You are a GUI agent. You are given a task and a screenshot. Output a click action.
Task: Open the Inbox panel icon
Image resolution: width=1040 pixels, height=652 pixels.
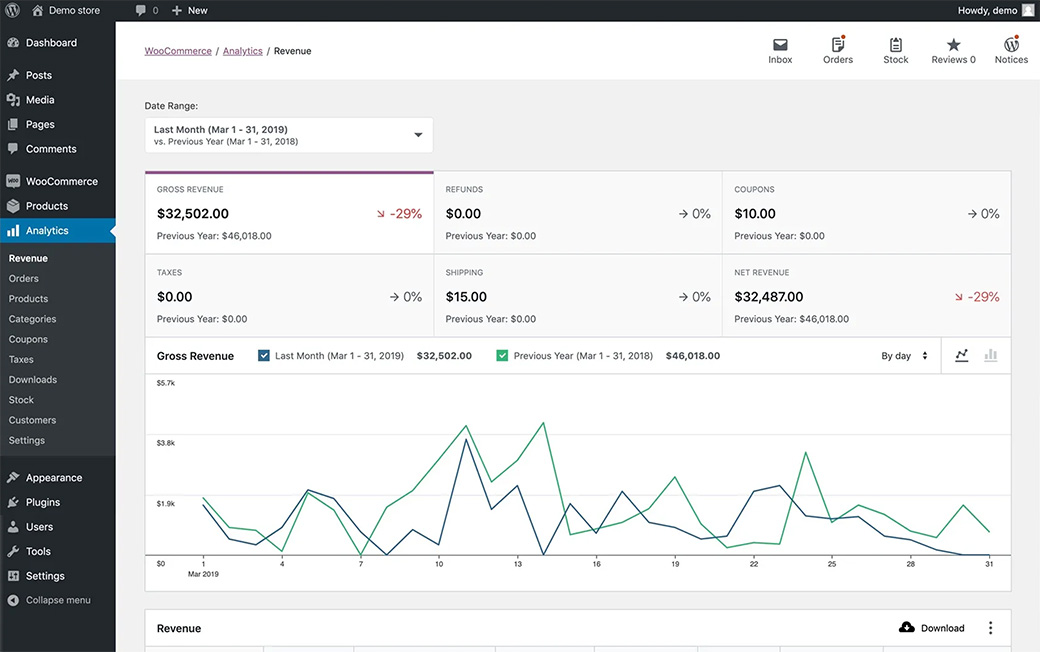click(780, 45)
